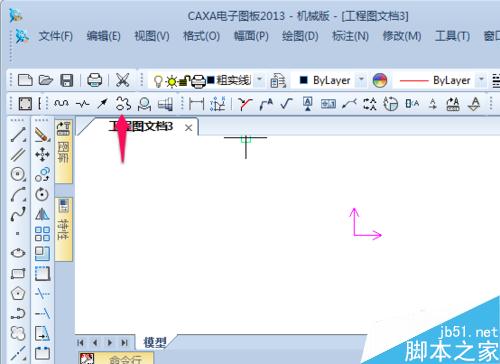Open the 工具(T) menu

click(x=452, y=36)
